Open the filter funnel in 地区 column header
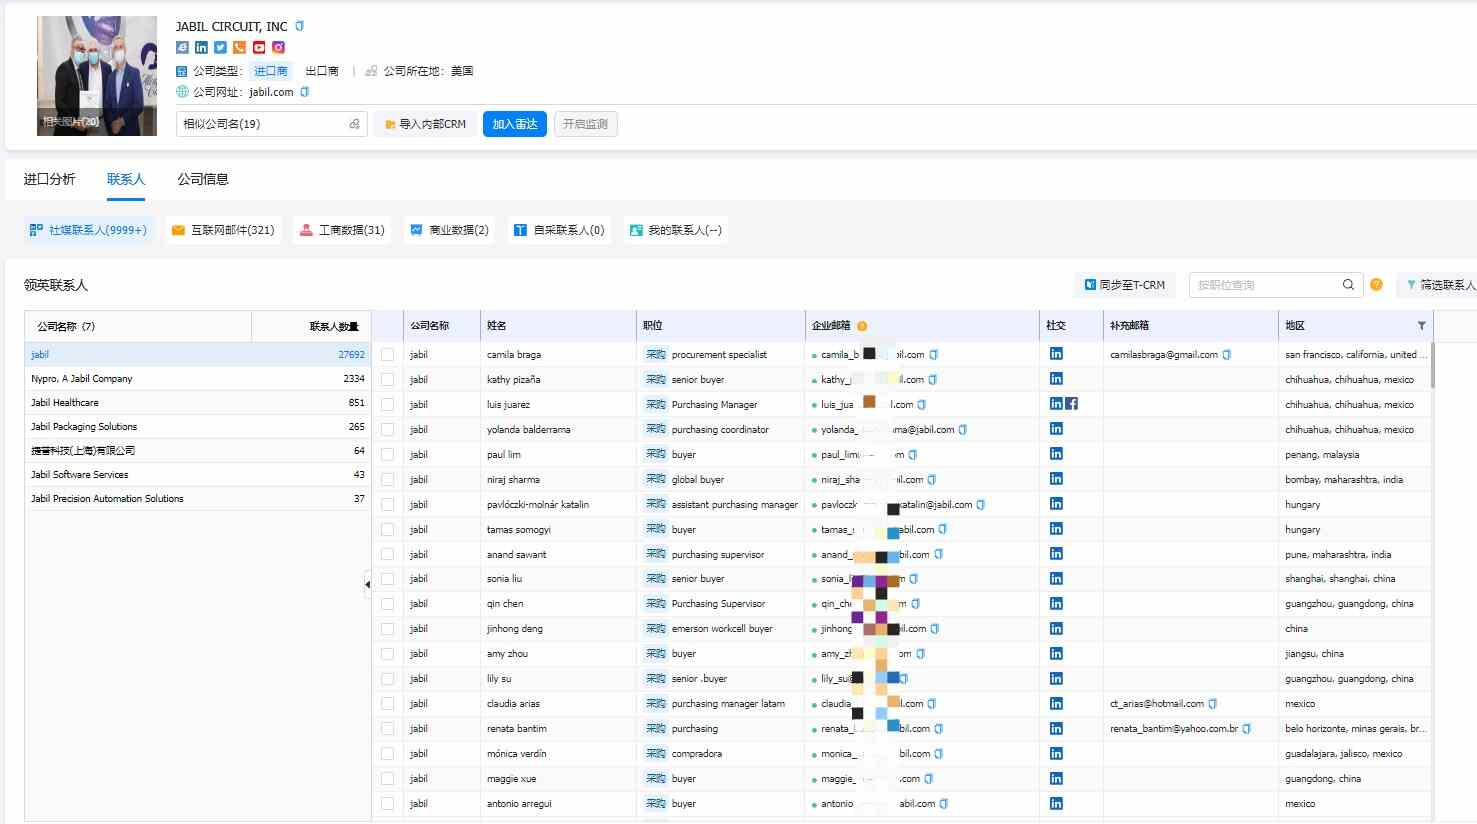Image resolution: width=1477 pixels, height=824 pixels. pyautogui.click(x=1421, y=326)
